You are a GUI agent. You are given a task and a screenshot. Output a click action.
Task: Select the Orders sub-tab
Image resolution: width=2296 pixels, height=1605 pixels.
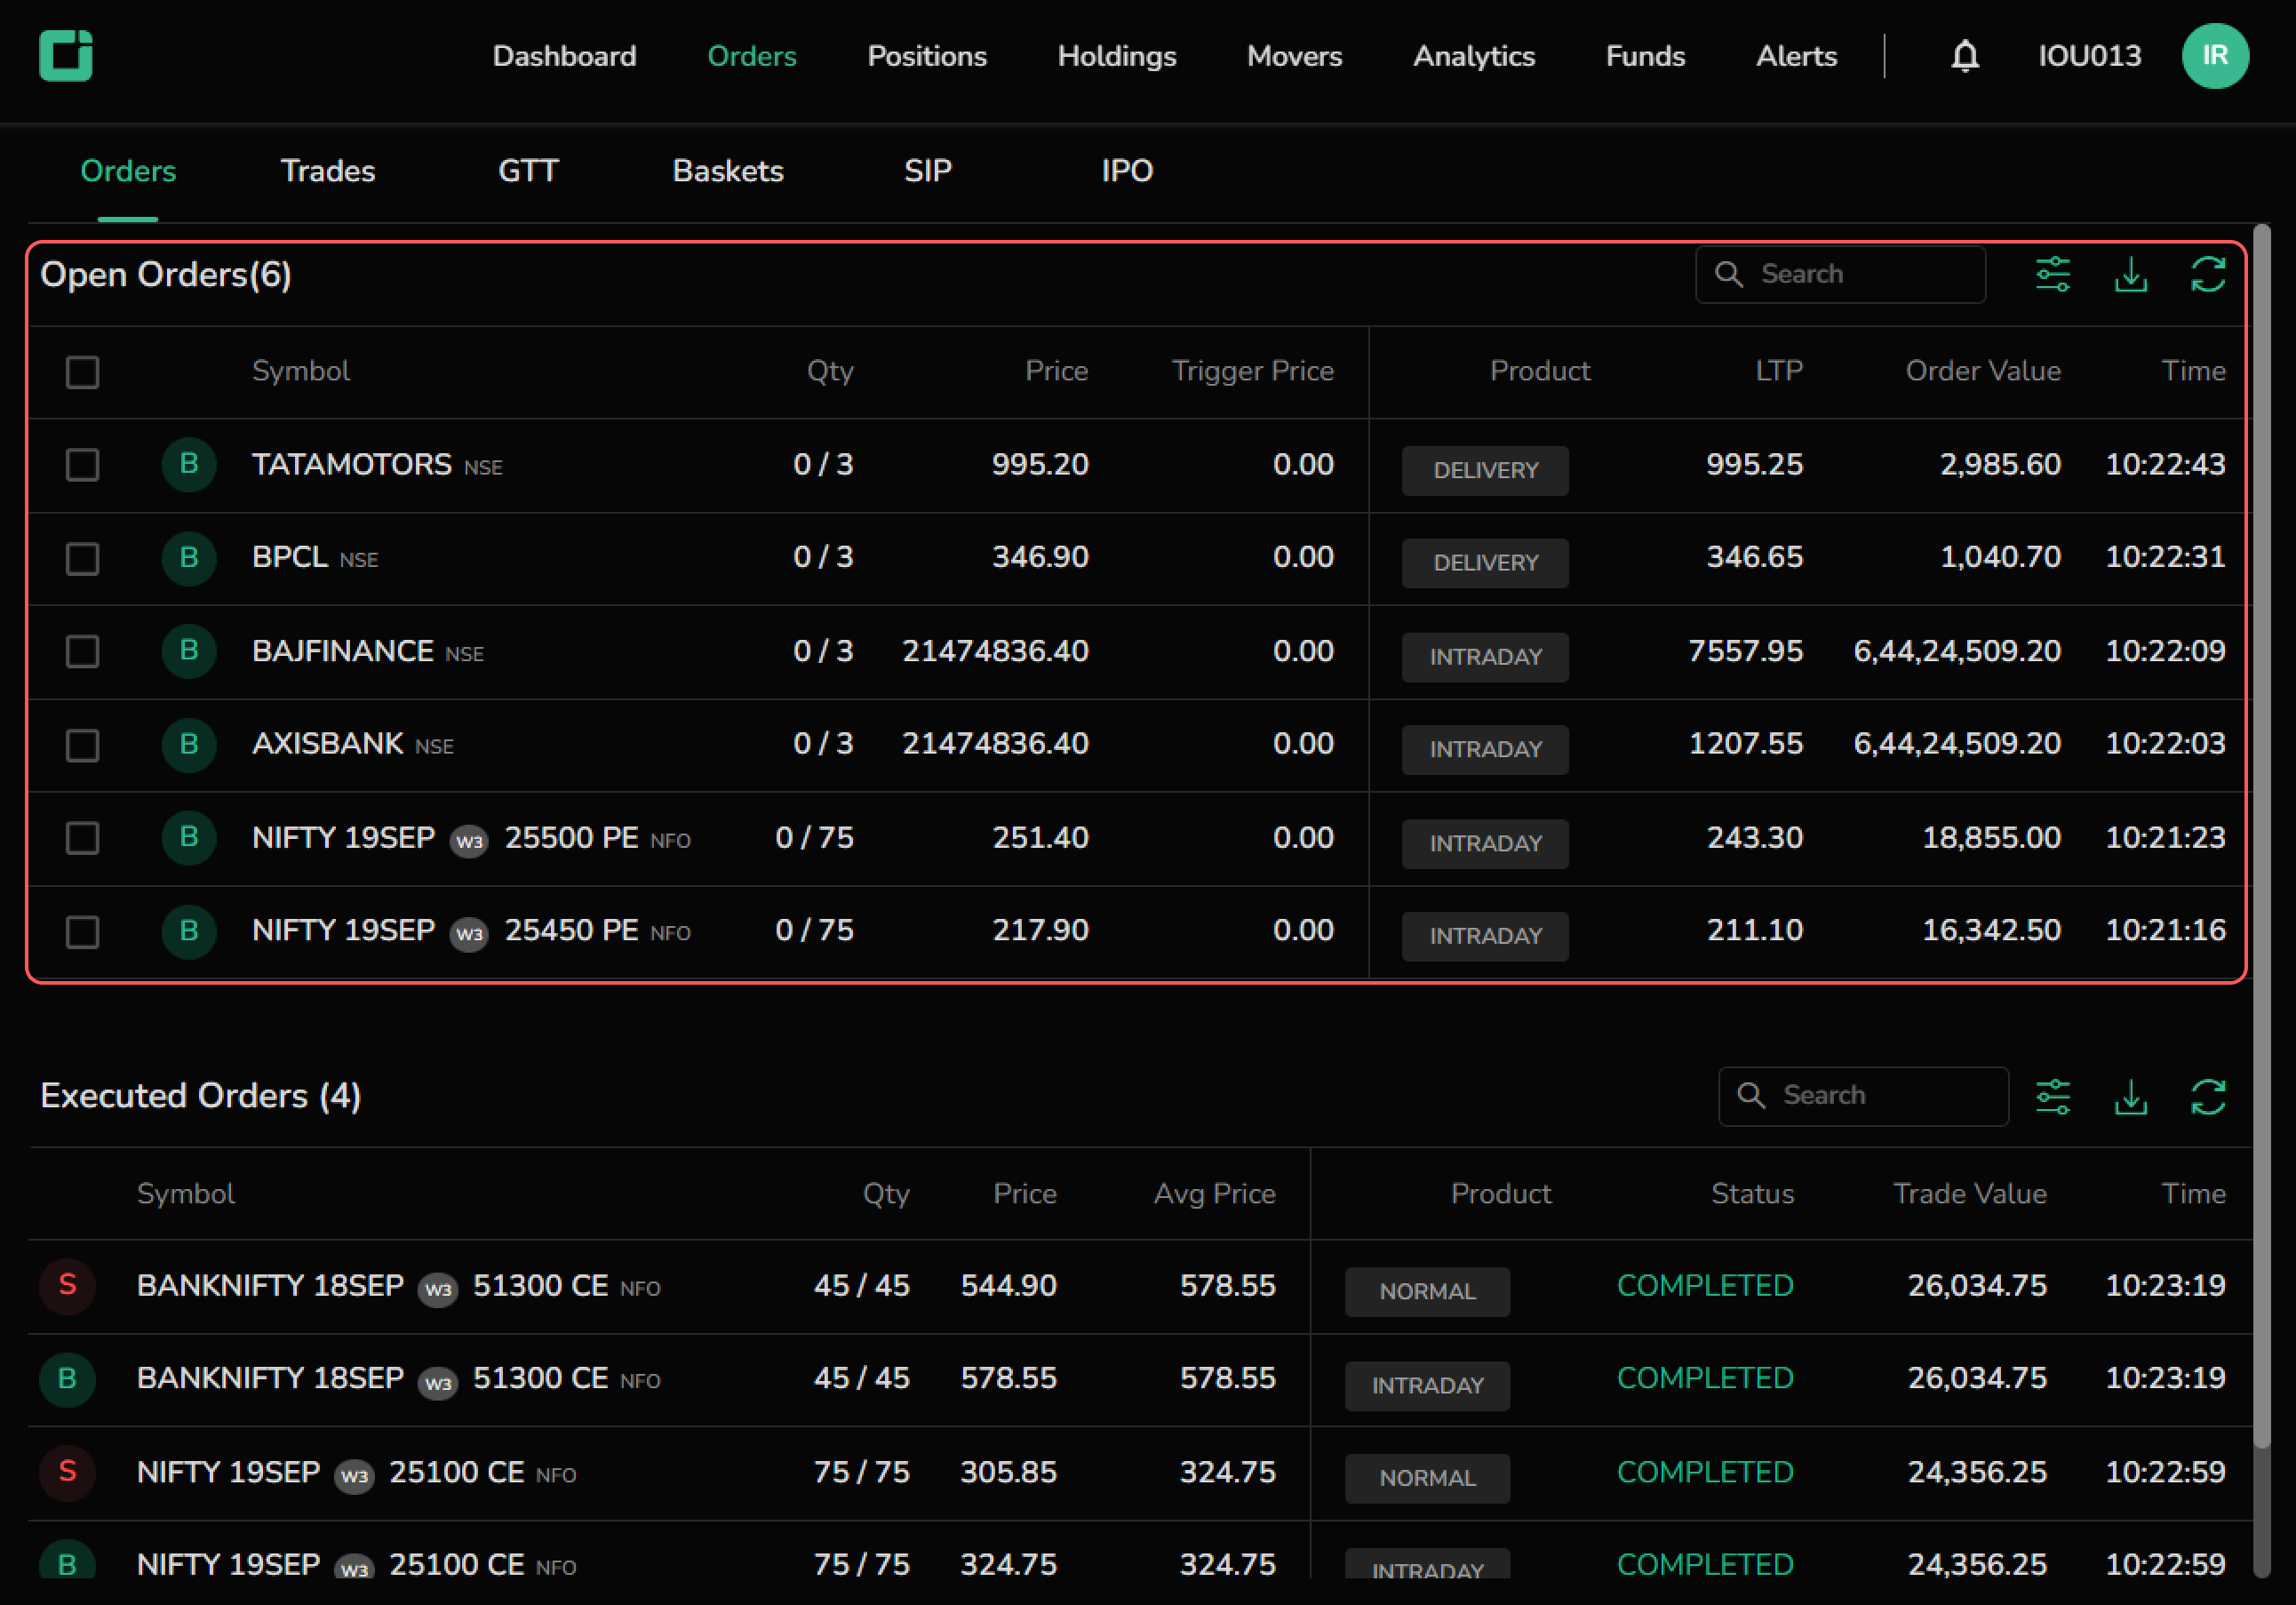(128, 171)
